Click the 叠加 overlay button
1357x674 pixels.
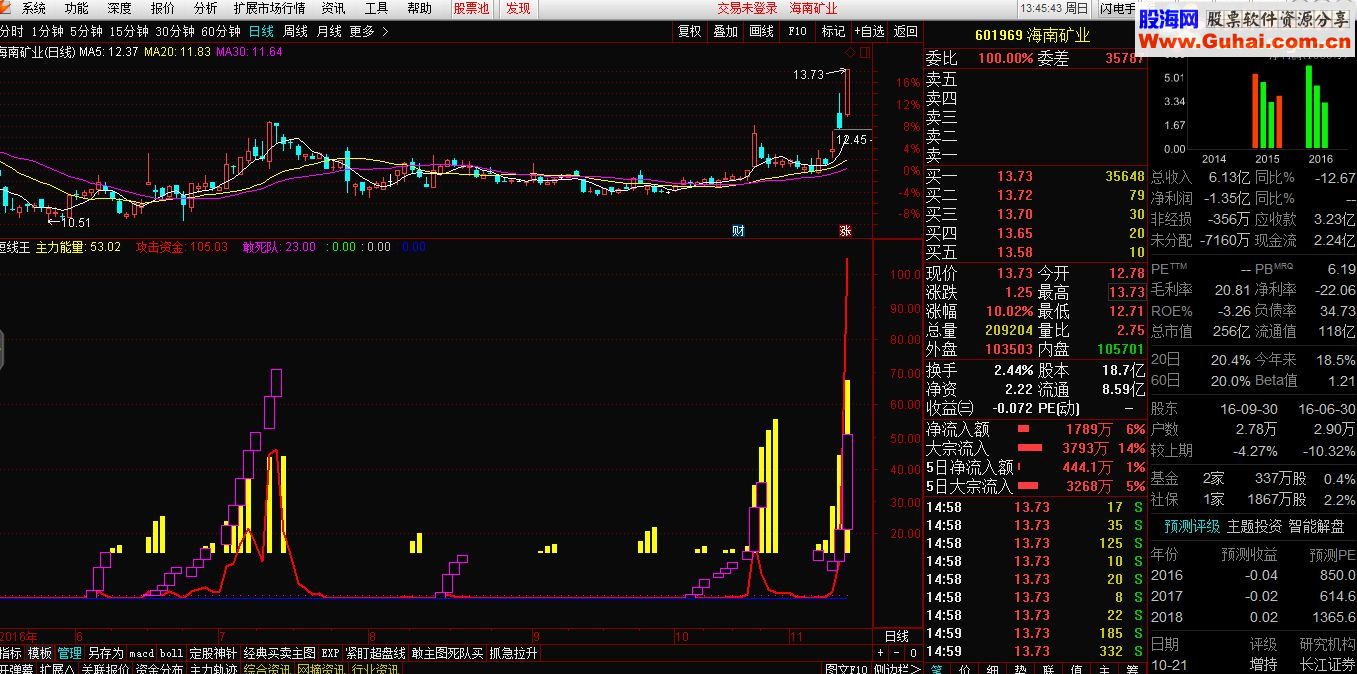point(725,31)
